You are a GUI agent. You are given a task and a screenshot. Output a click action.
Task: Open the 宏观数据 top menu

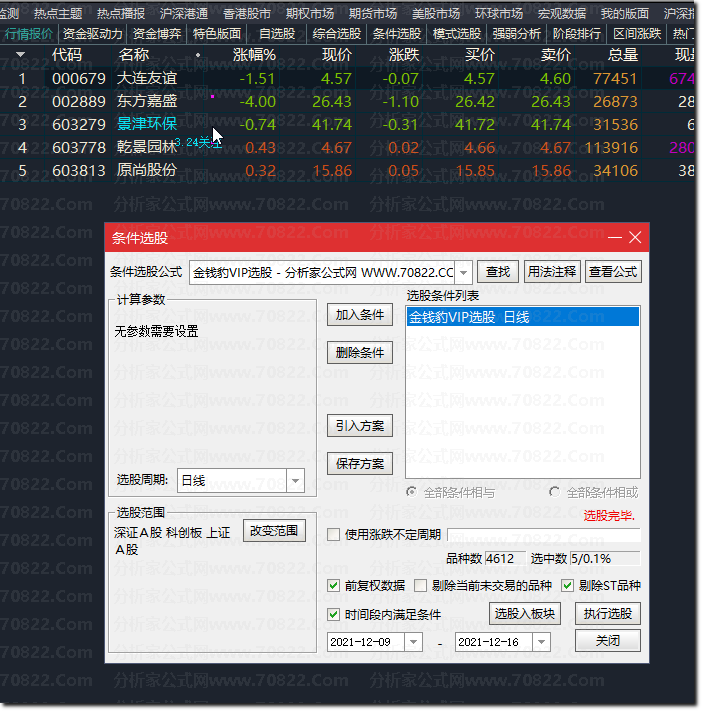click(x=561, y=14)
